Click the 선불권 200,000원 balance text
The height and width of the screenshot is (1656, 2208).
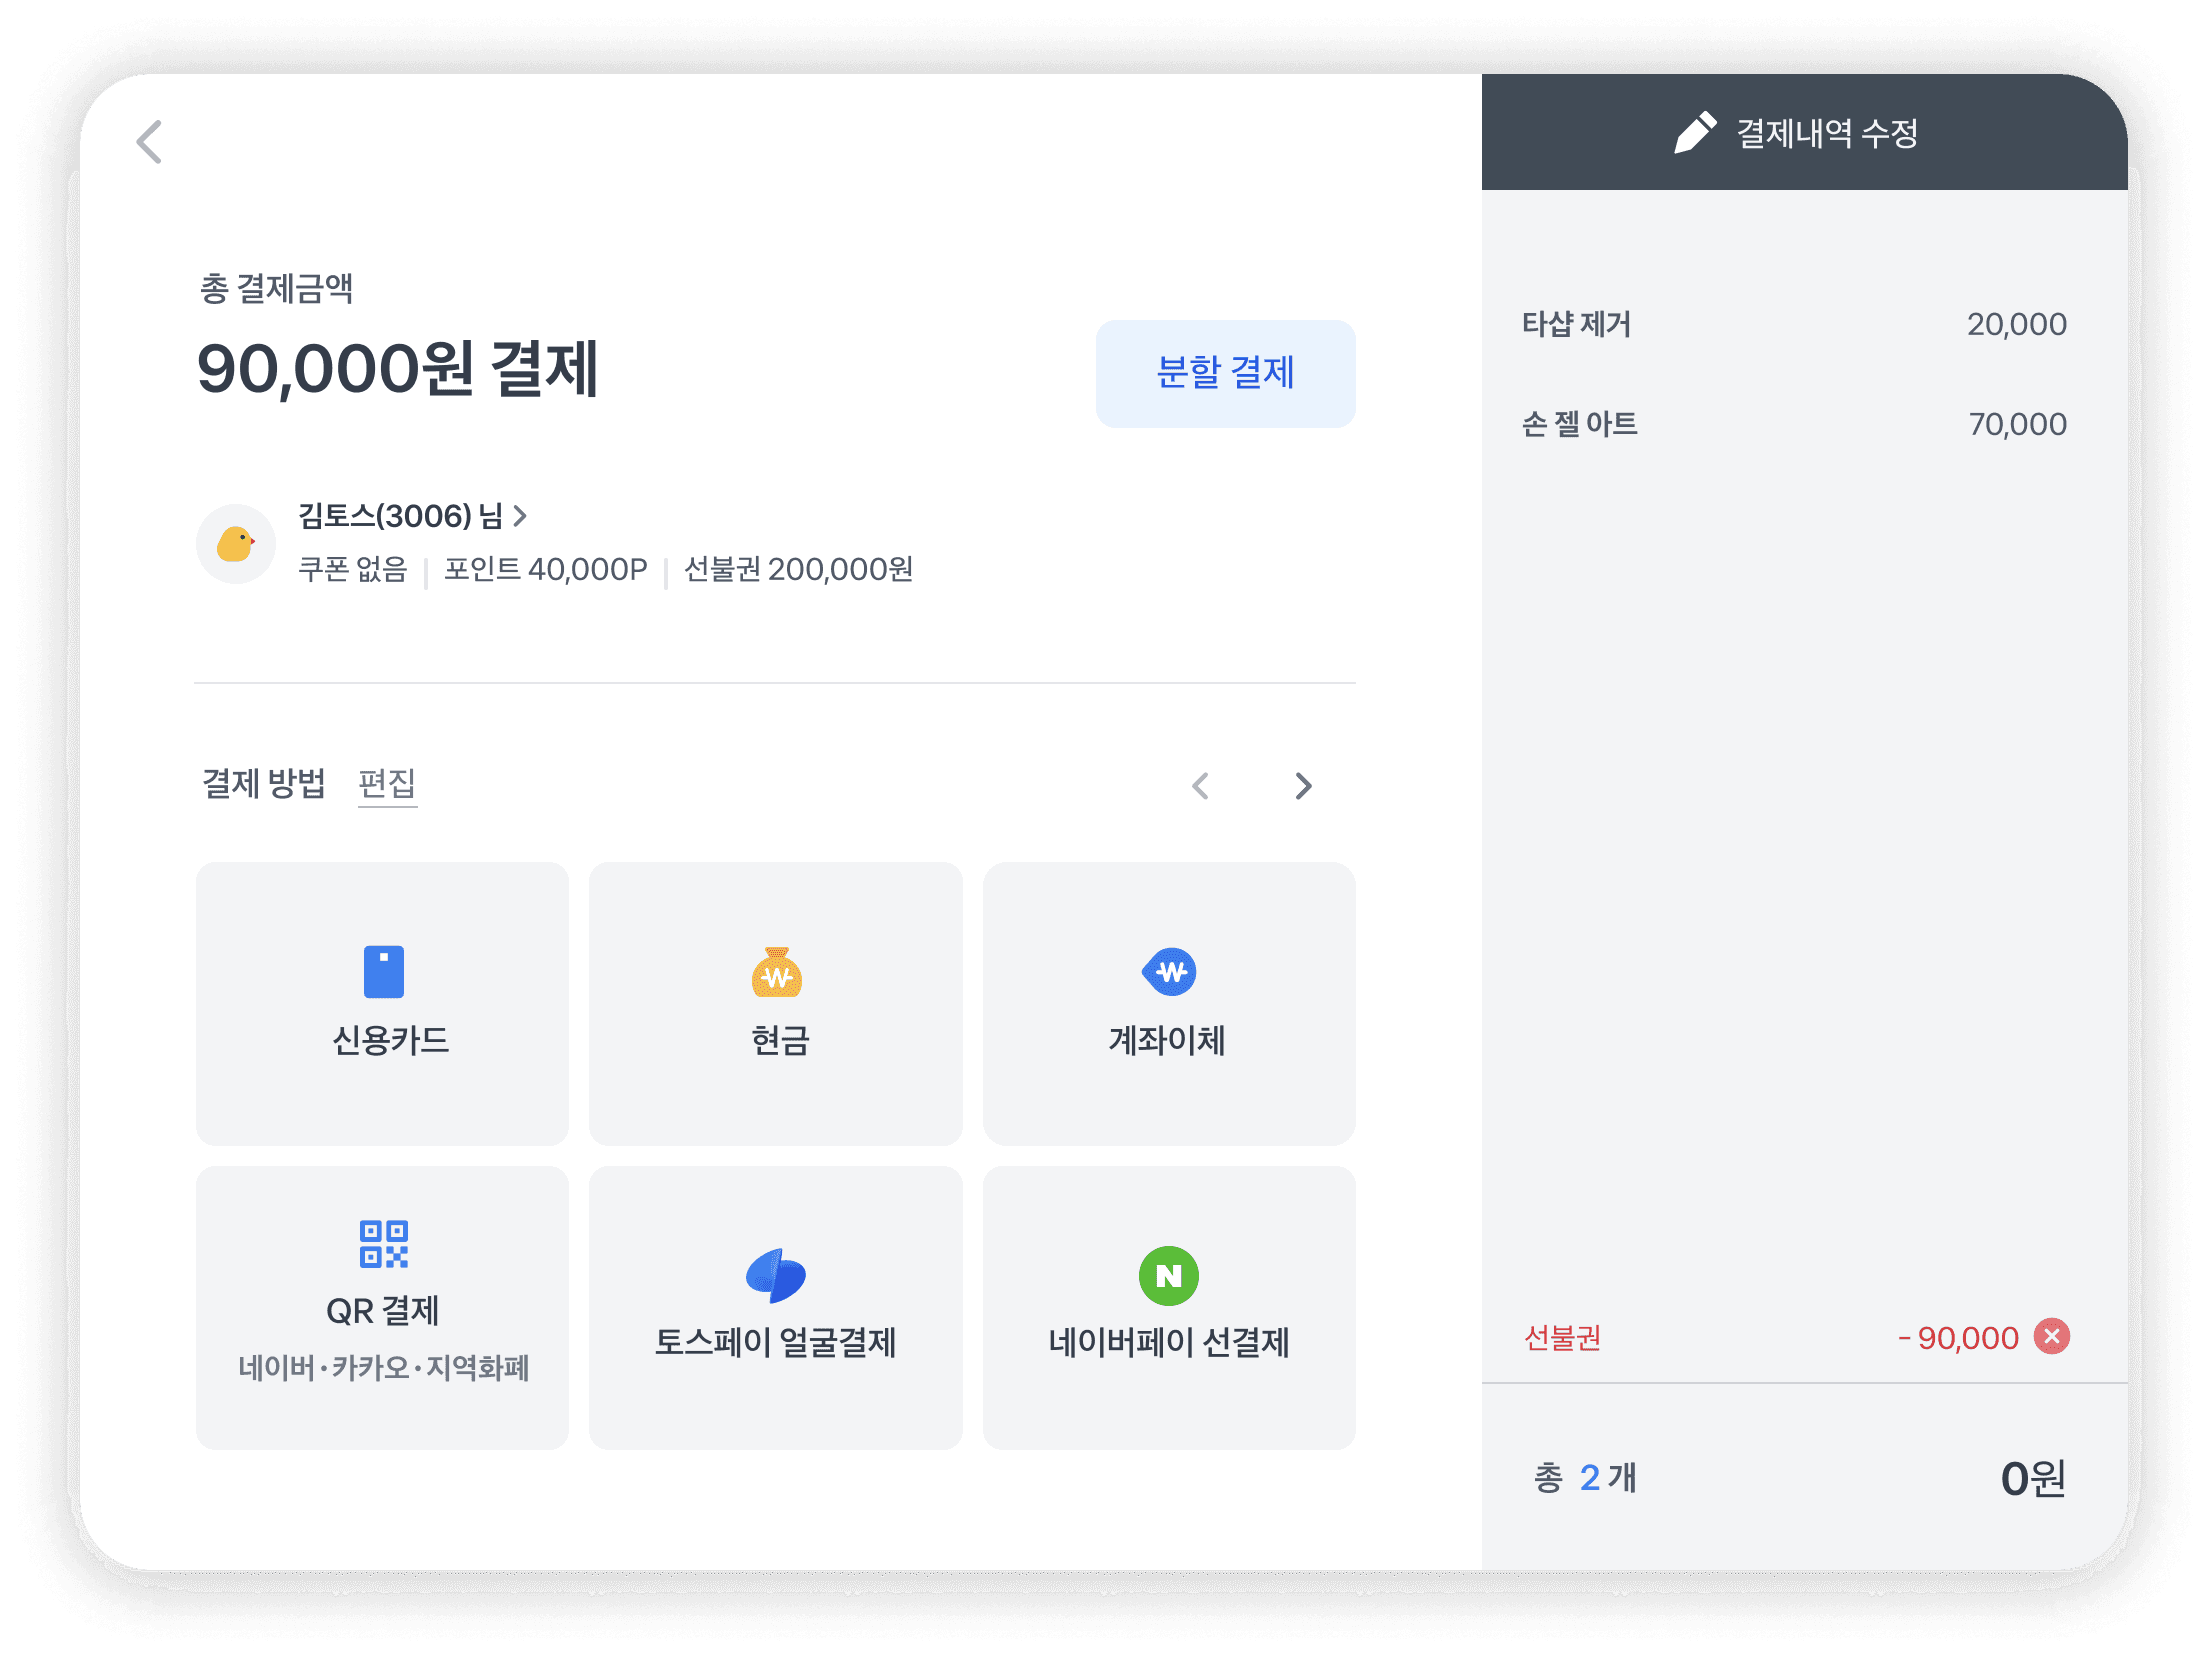point(798,569)
